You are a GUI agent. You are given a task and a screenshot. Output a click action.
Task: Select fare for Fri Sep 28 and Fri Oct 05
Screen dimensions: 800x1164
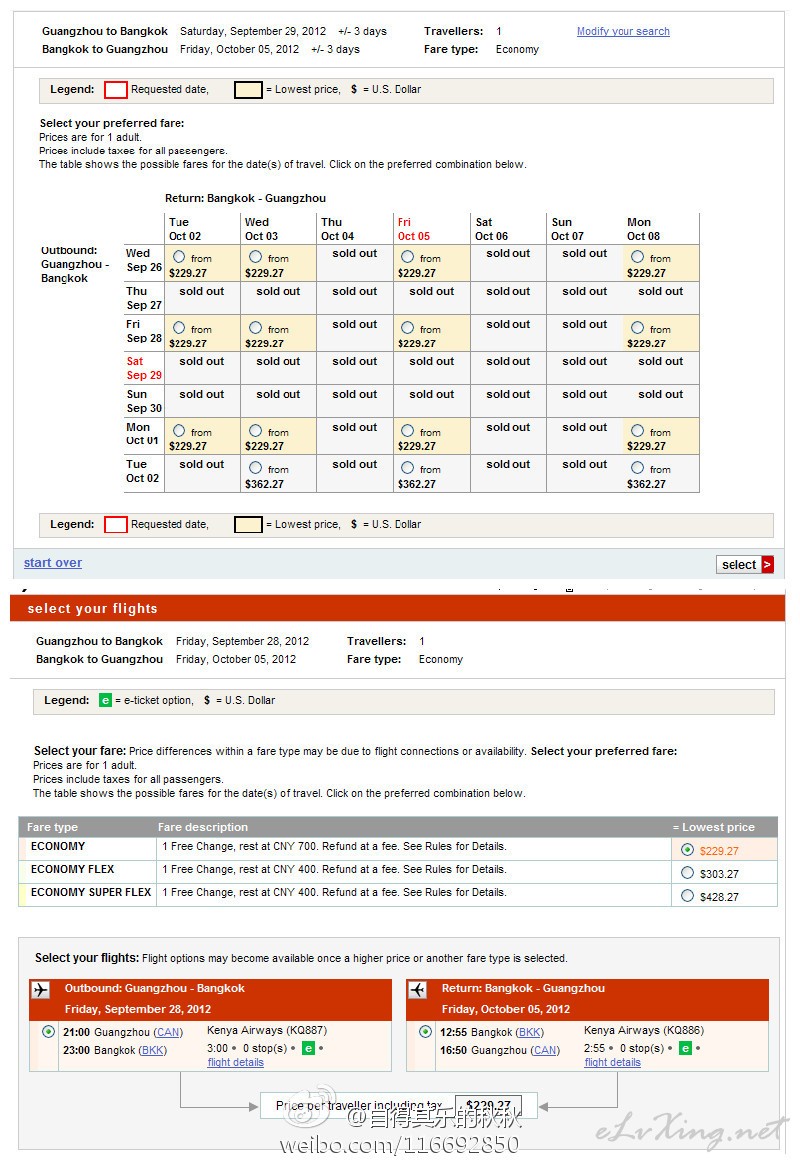tap(407, 327)
